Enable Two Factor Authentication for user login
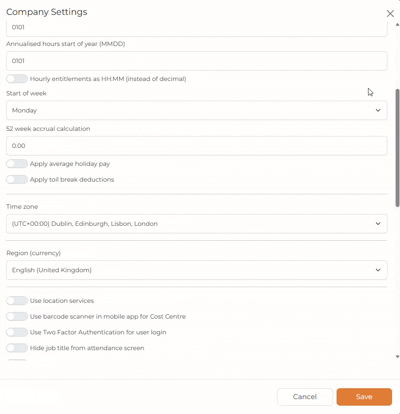The height and width of the screenshot is (414, 400). pos(17,332)
